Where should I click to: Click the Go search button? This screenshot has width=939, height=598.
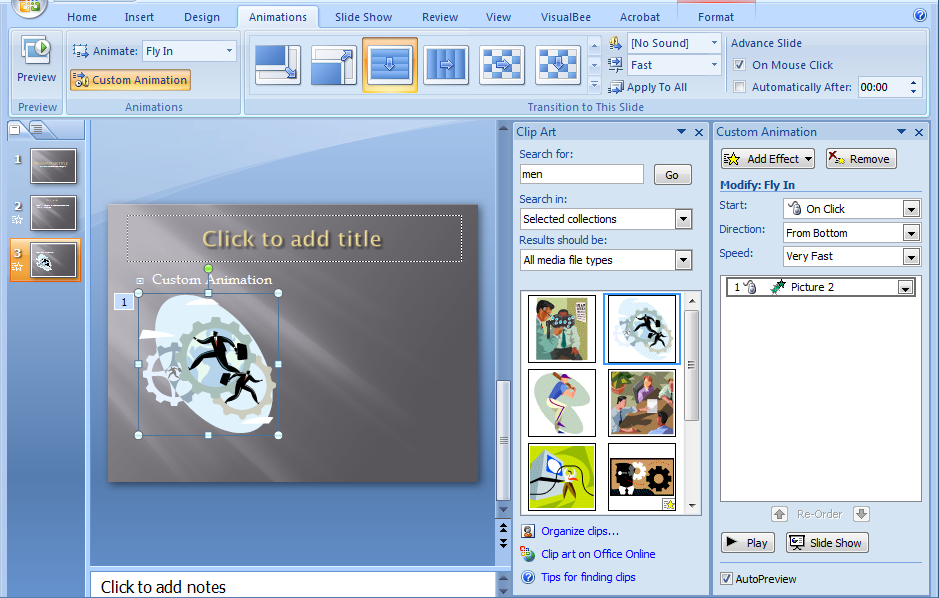click(672, 175)
